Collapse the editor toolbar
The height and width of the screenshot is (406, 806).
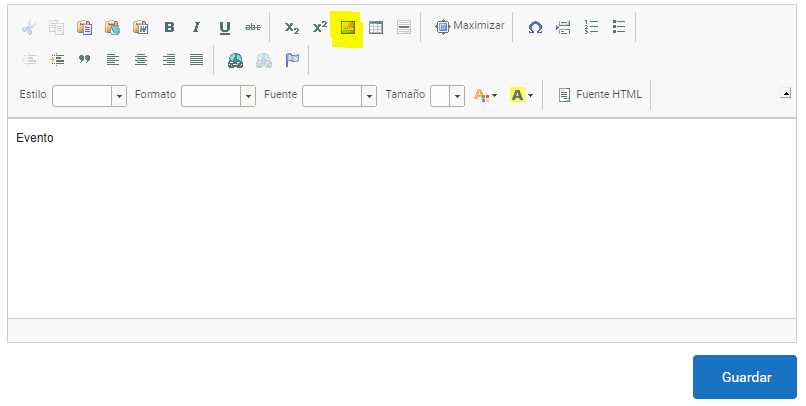click(x=785, y=93)
